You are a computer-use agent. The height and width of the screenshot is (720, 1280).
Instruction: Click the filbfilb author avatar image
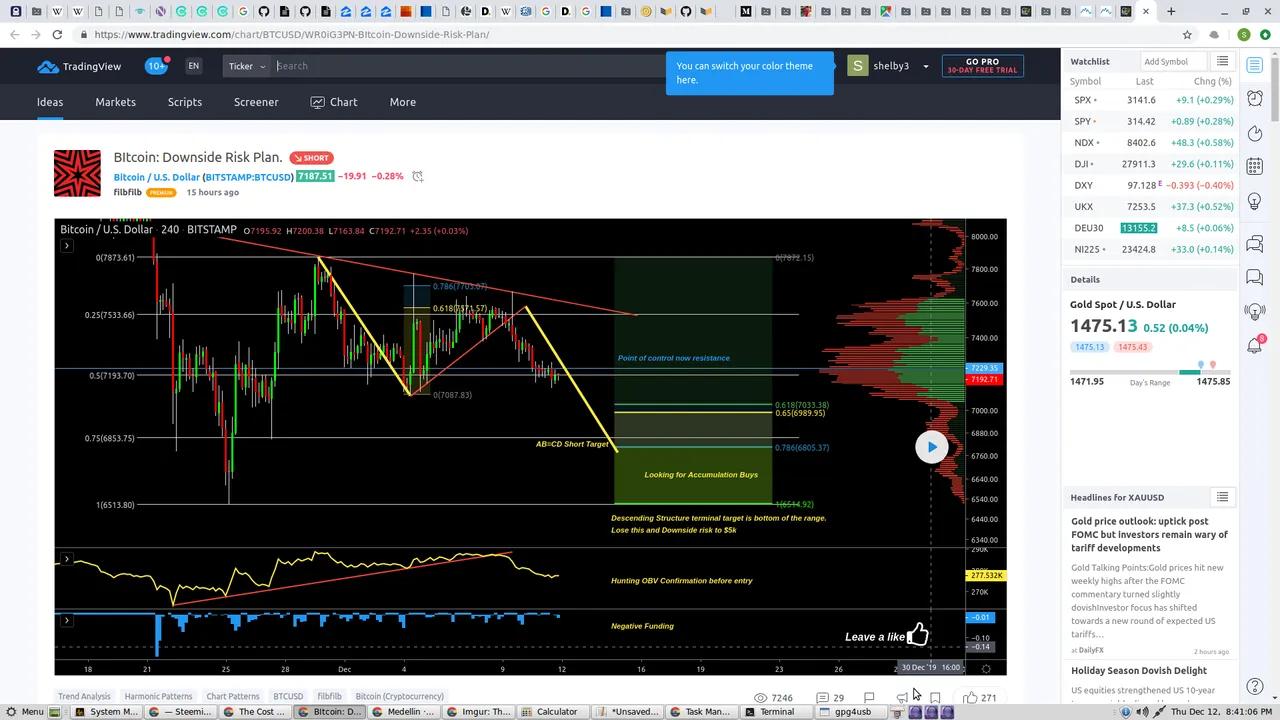pyautogui.click(x=77, y=173)
